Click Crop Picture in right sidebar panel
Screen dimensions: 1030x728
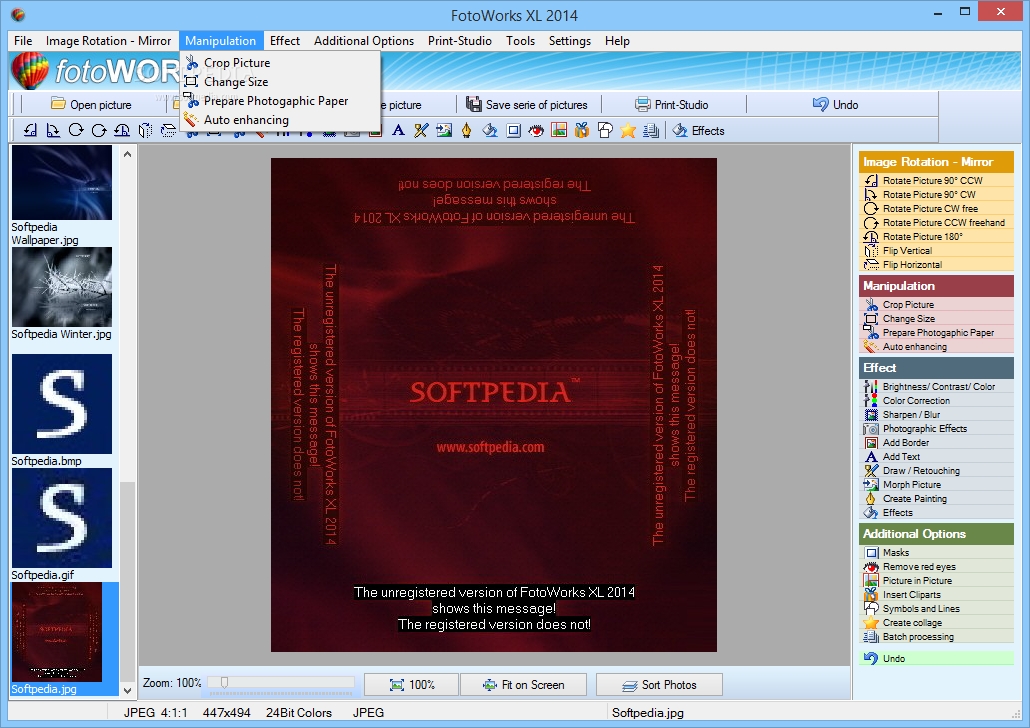[936, 305]
